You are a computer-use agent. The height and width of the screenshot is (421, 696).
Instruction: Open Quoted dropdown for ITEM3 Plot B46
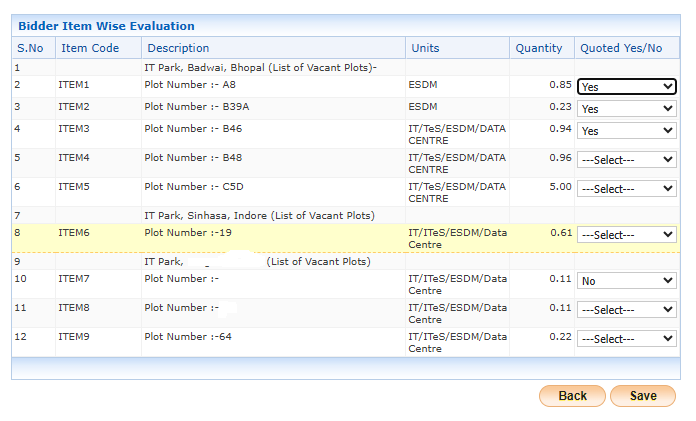[626, 131]
